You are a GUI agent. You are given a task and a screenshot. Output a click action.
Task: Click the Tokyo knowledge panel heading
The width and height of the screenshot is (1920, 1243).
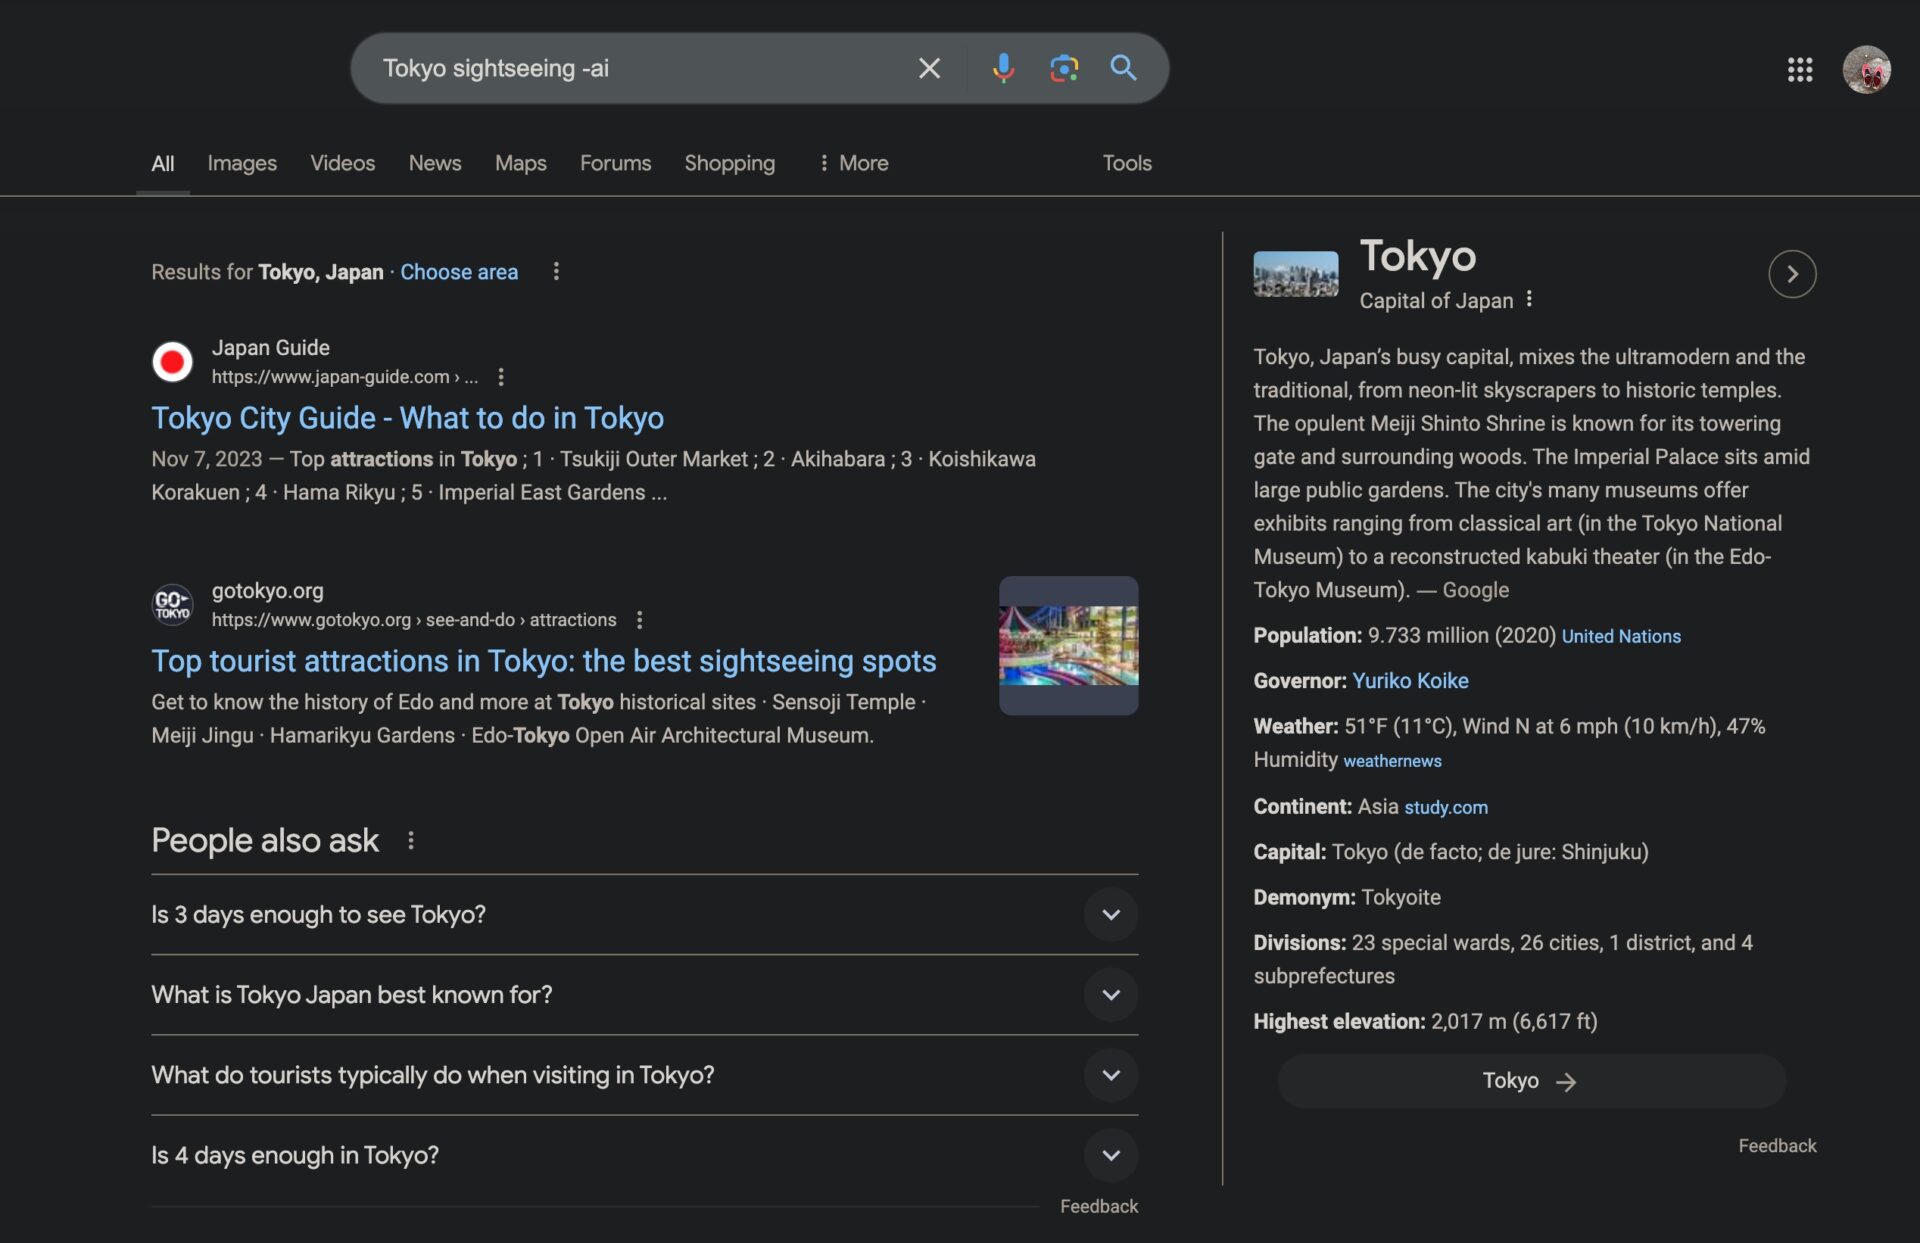pyautogui.click(x=1417, y=256)
